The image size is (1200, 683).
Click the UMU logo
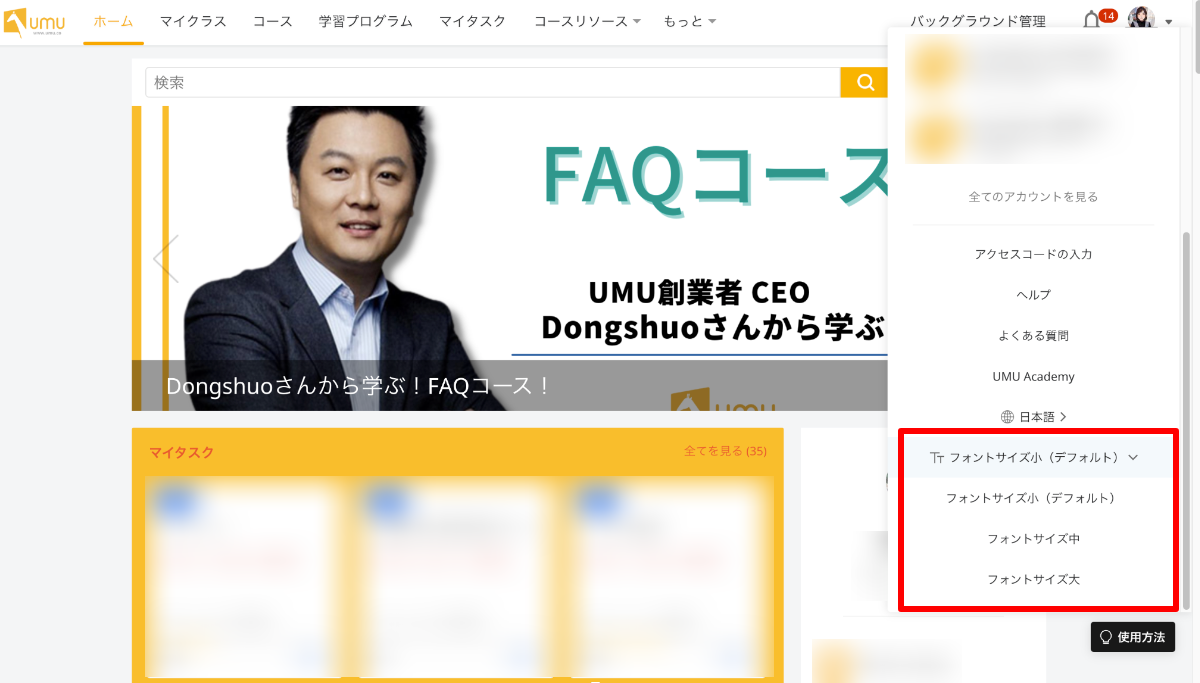pos(34,21)
